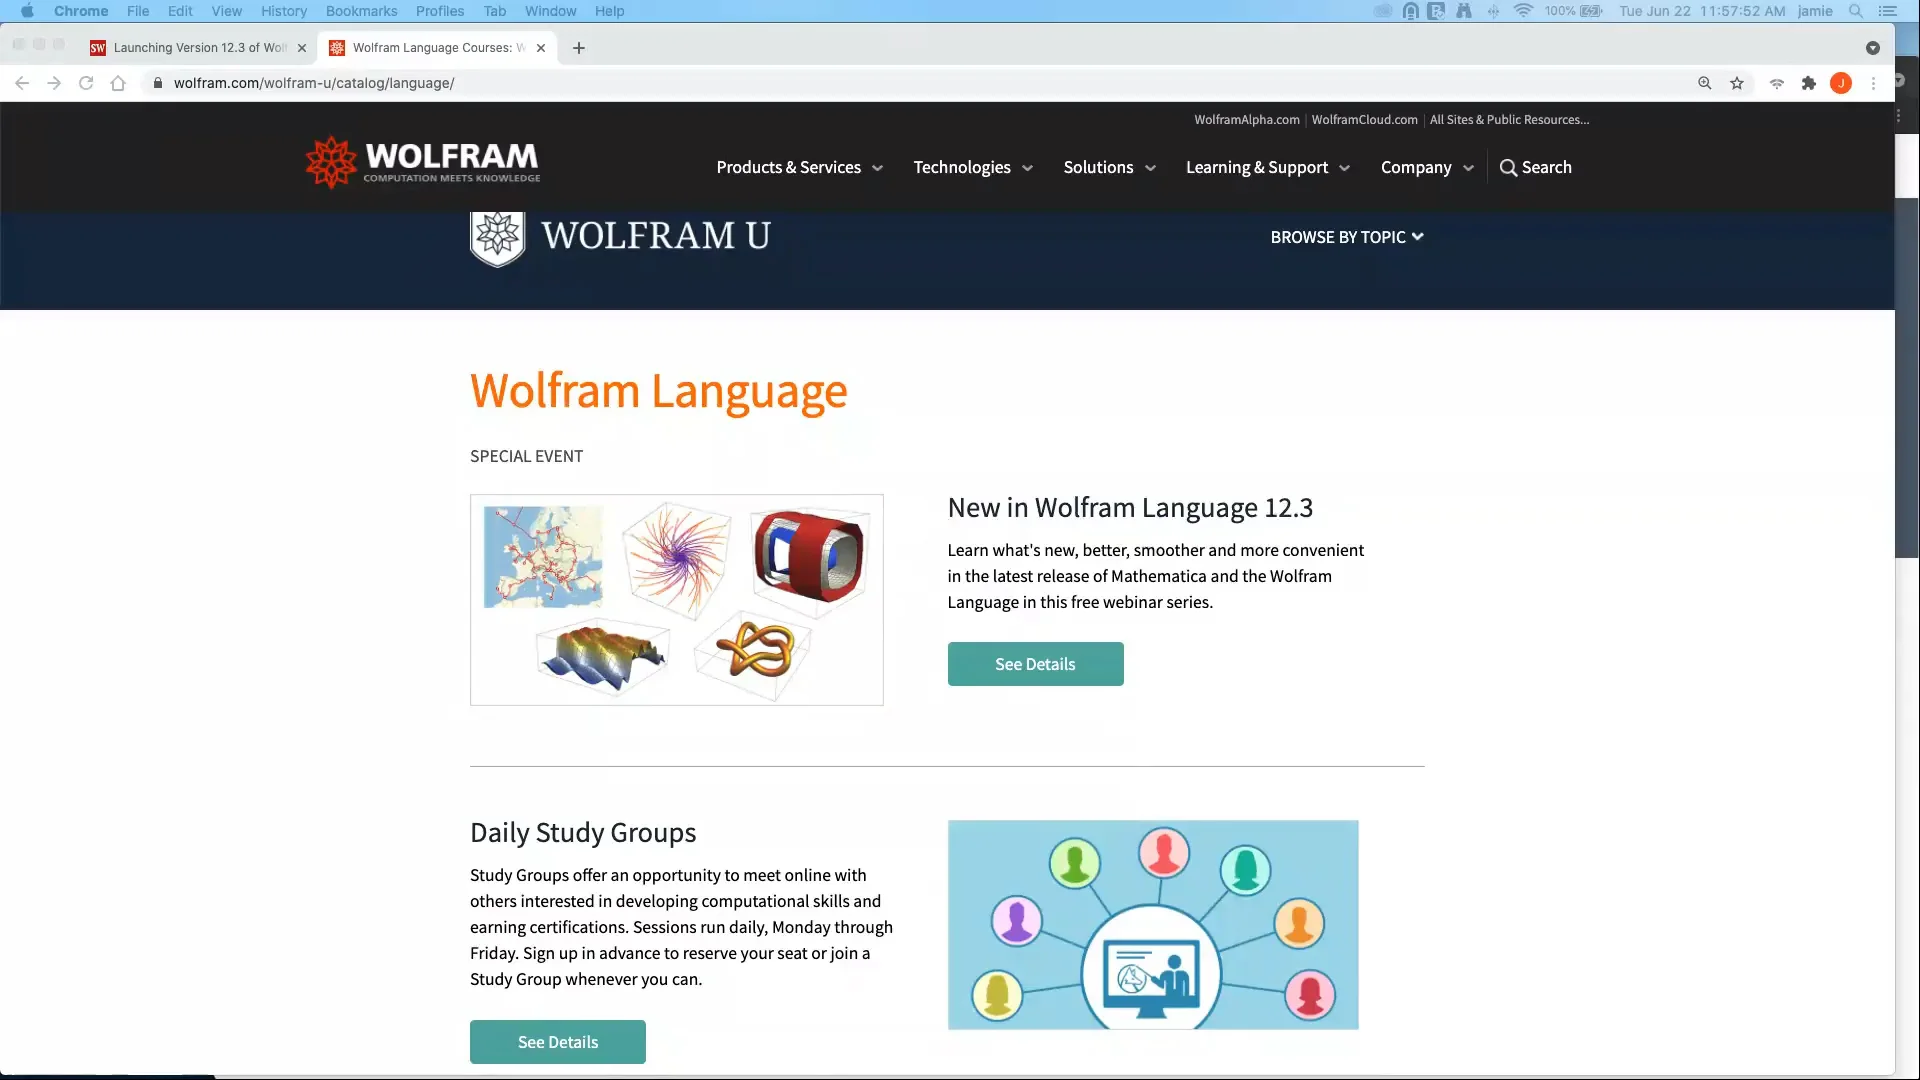Click the Wolfram spikey logo

click(x=331, y=163)
